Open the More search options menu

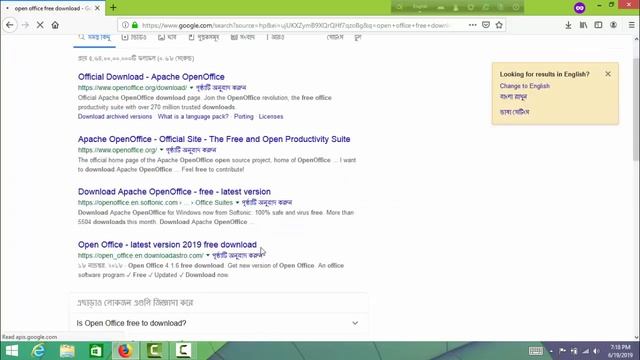[x=276, y=37]
